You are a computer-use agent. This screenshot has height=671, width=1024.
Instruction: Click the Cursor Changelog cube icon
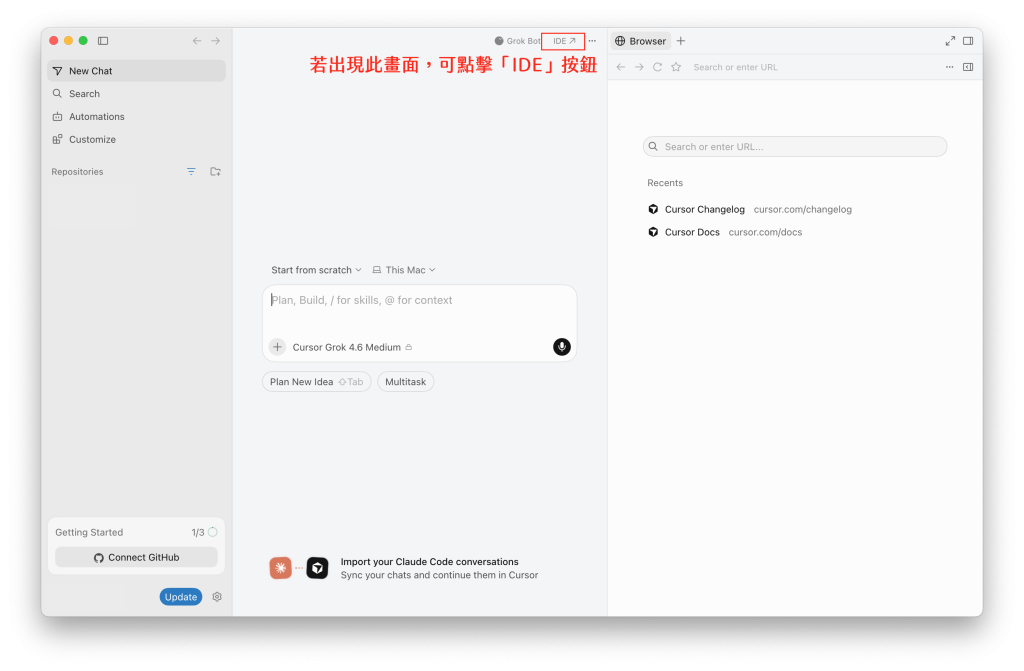[653, 209]
